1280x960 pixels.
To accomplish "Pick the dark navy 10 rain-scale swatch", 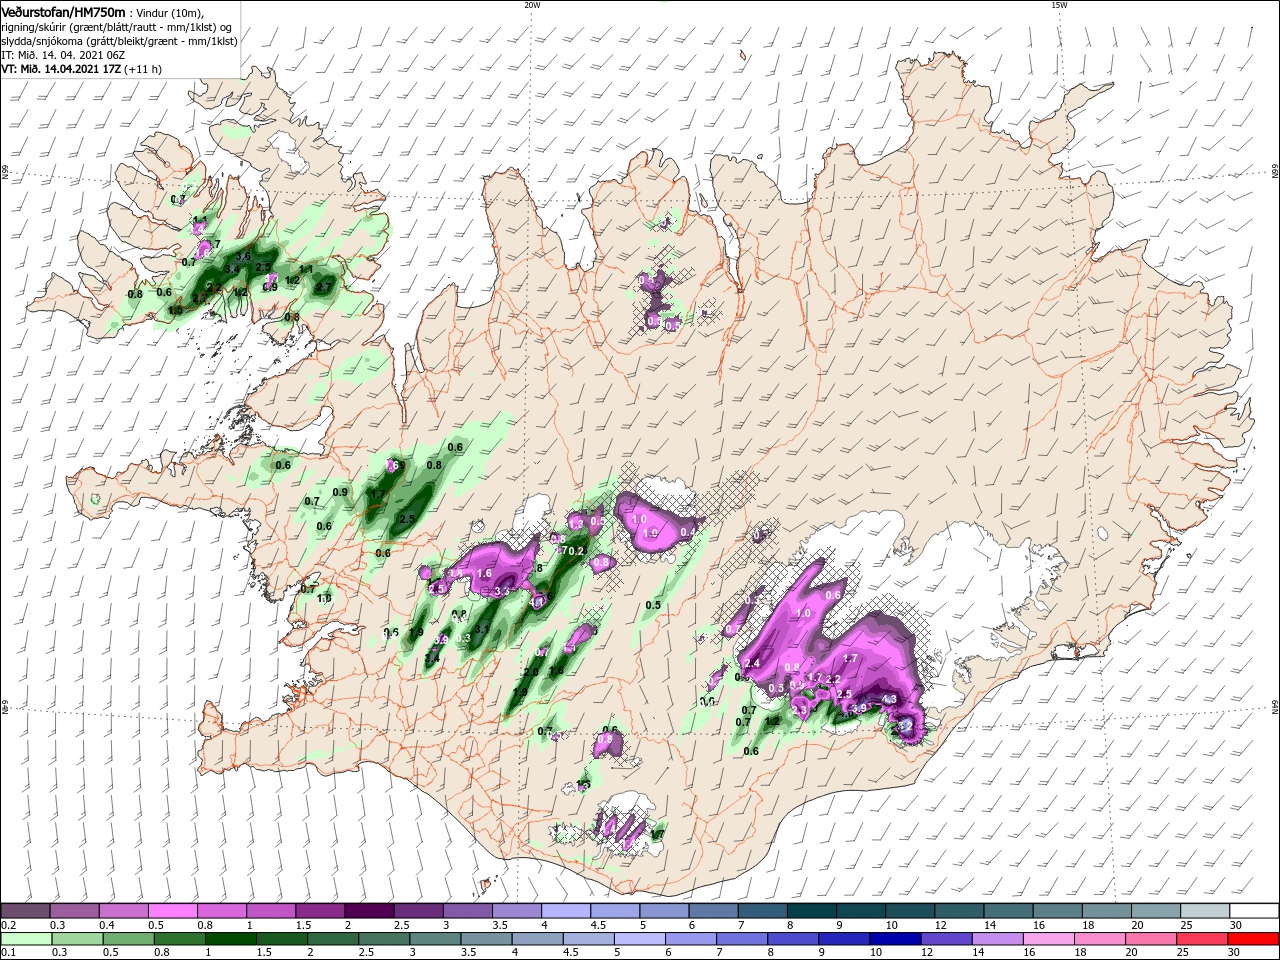I will [x=895, y=939].
